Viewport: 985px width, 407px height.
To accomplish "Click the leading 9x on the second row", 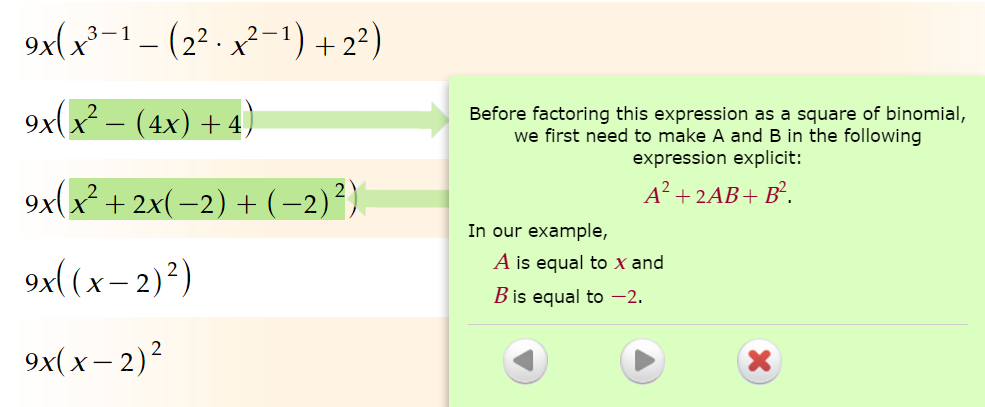I will [39, 122].
